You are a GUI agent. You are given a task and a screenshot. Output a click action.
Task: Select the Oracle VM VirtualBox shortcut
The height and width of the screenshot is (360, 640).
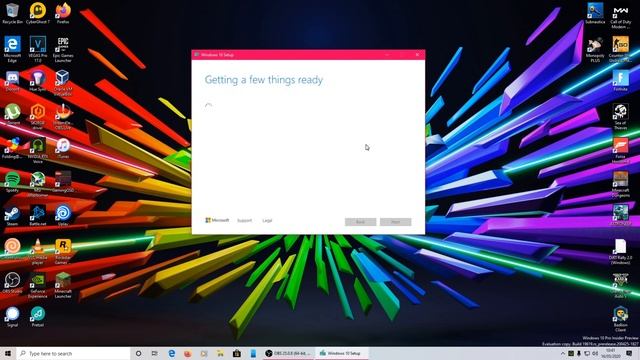(x=63, y=83)
